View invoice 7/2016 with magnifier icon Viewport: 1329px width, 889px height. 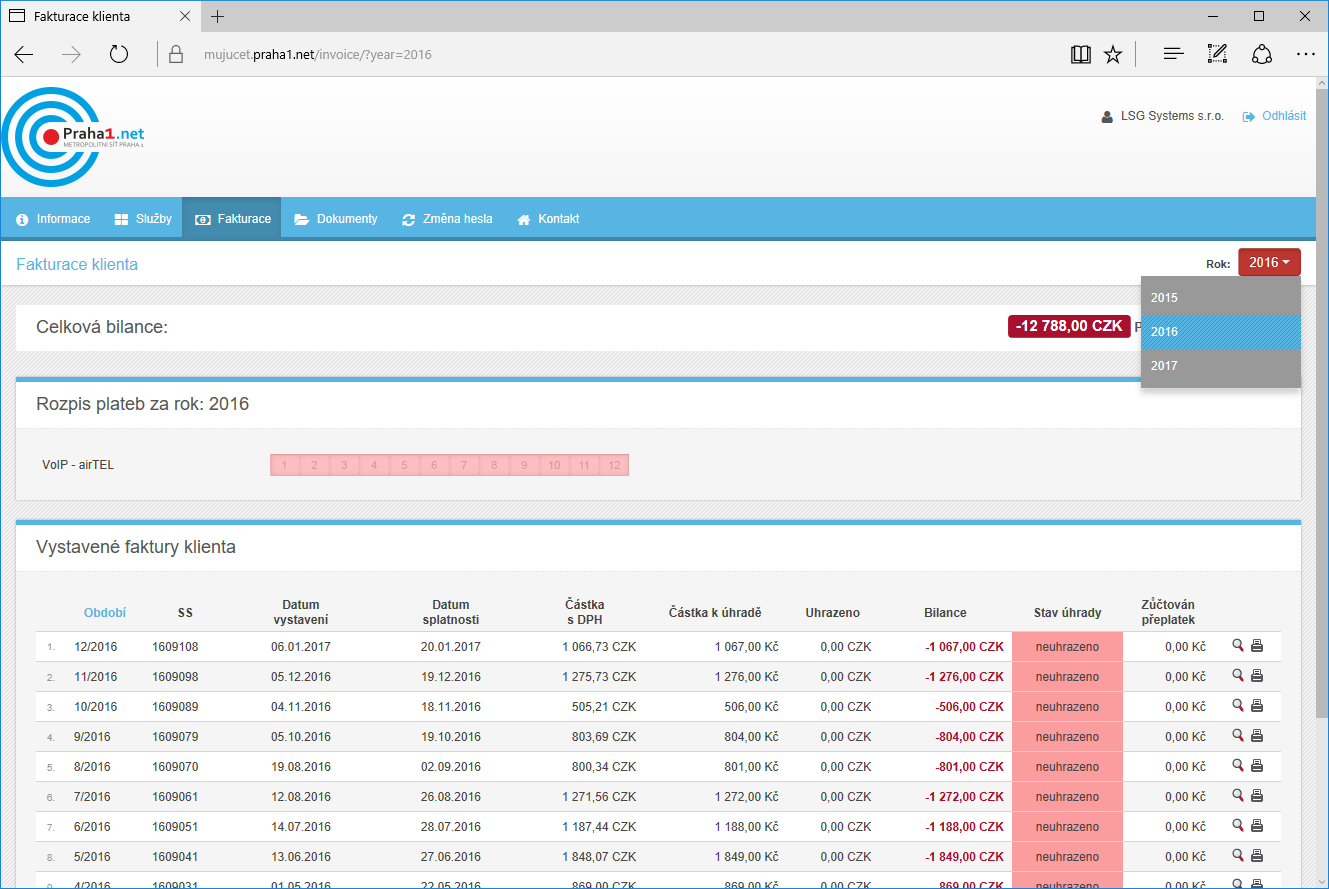1238,796
